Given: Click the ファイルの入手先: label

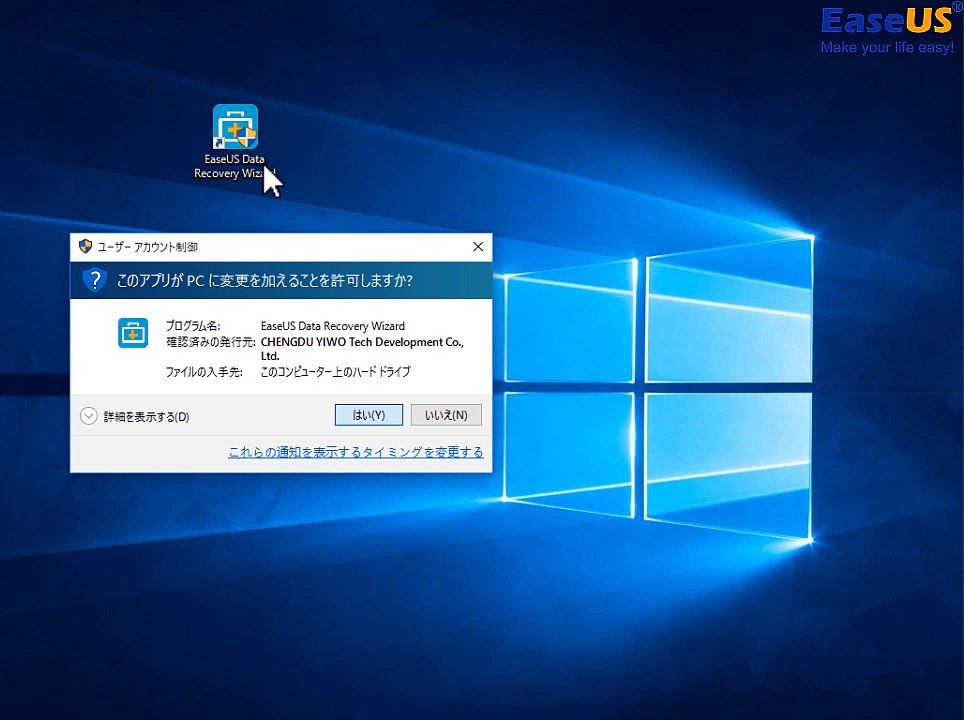Looking at the screenshot, I should (x=204, y=372).
